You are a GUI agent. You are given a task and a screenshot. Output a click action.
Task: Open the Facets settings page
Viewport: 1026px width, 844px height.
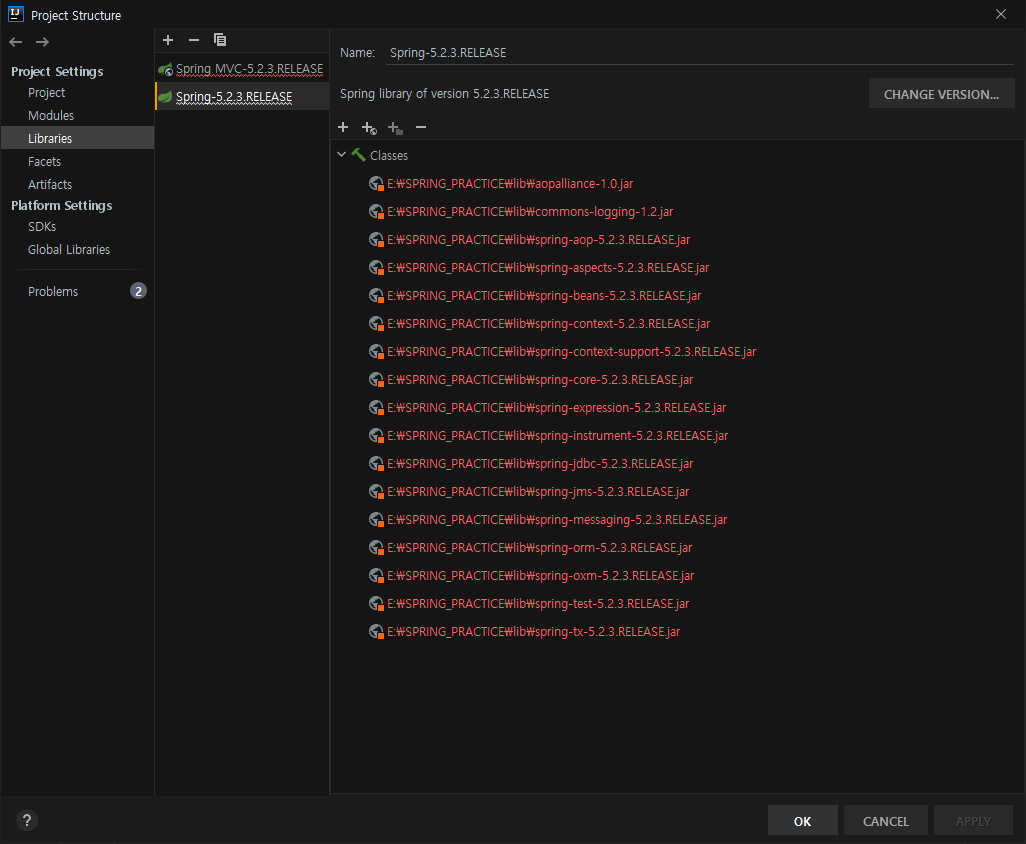[44, 162]
